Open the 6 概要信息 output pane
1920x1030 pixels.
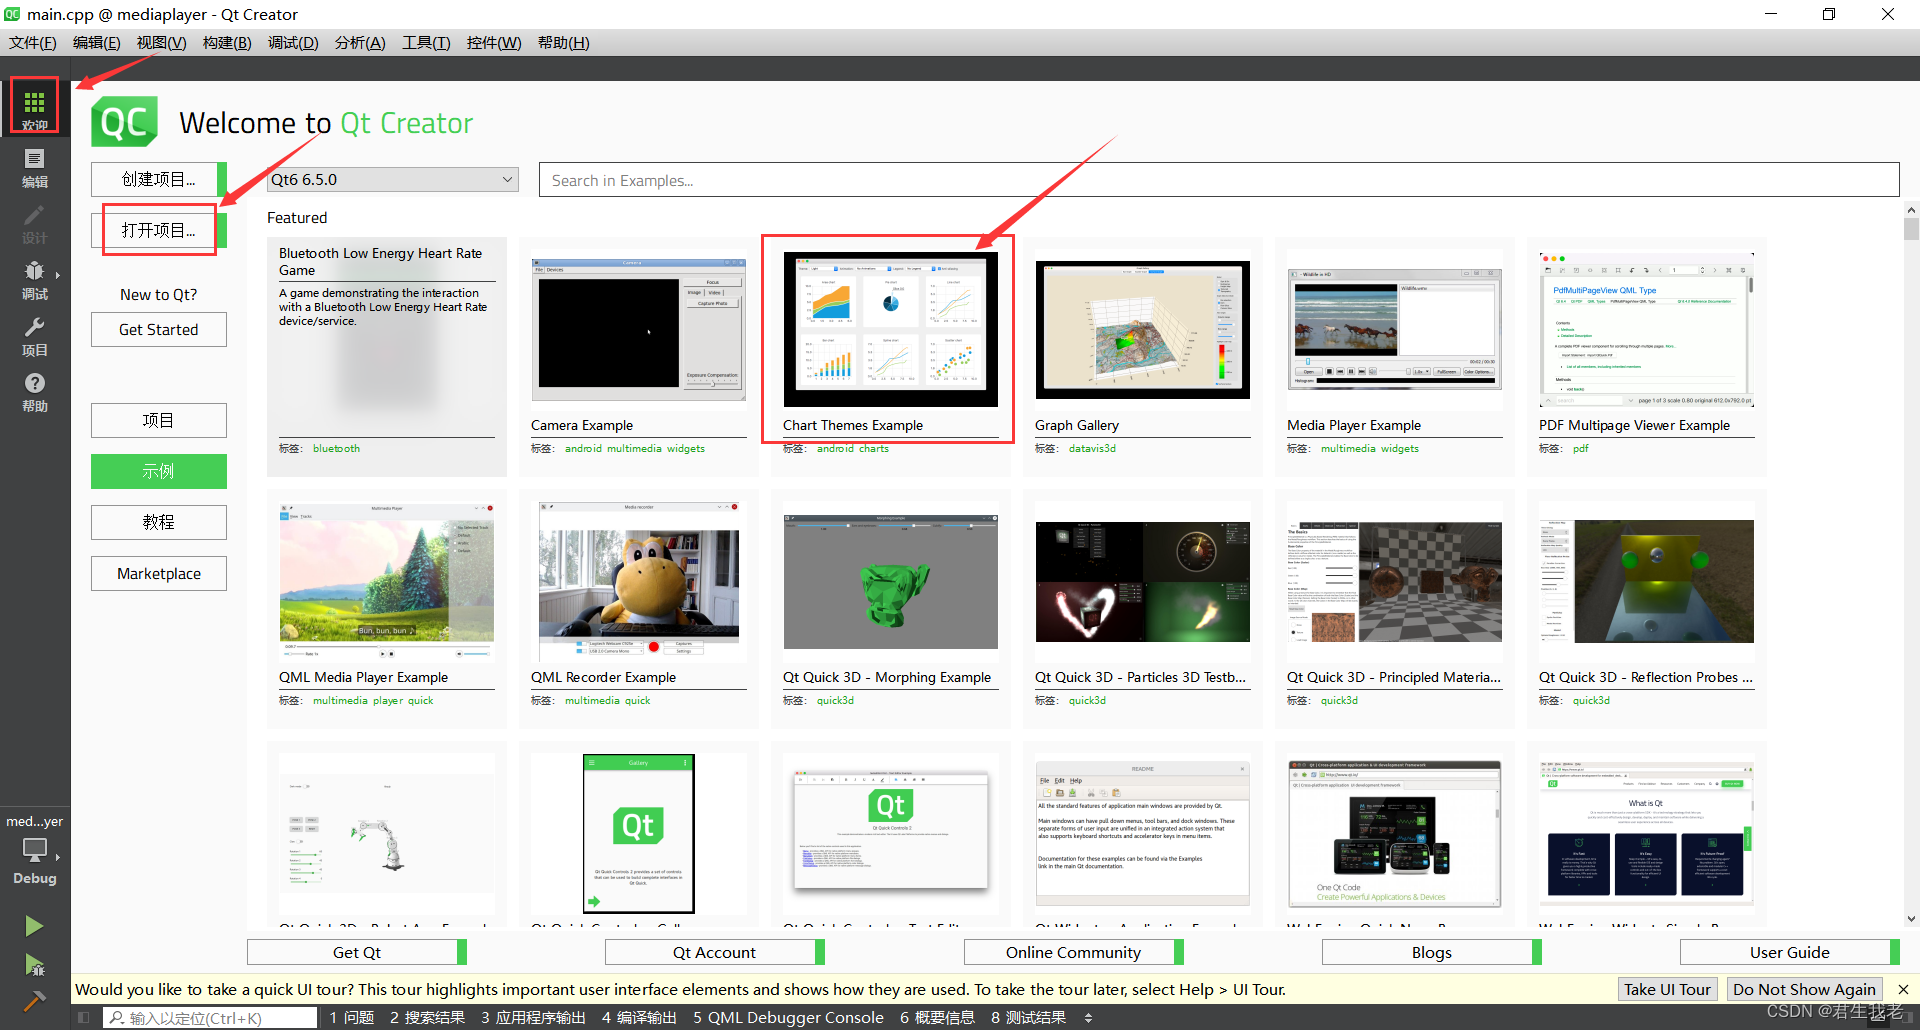pos(937,1018)
